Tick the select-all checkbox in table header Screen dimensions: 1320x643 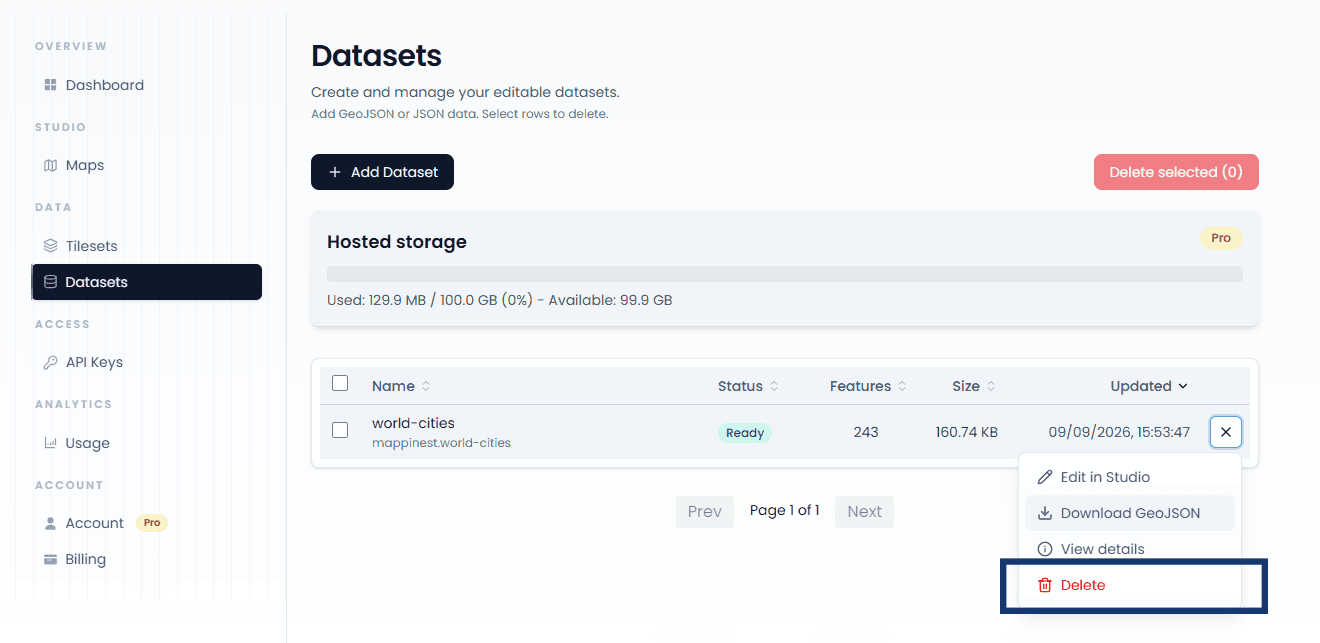(x=340, y=383)
